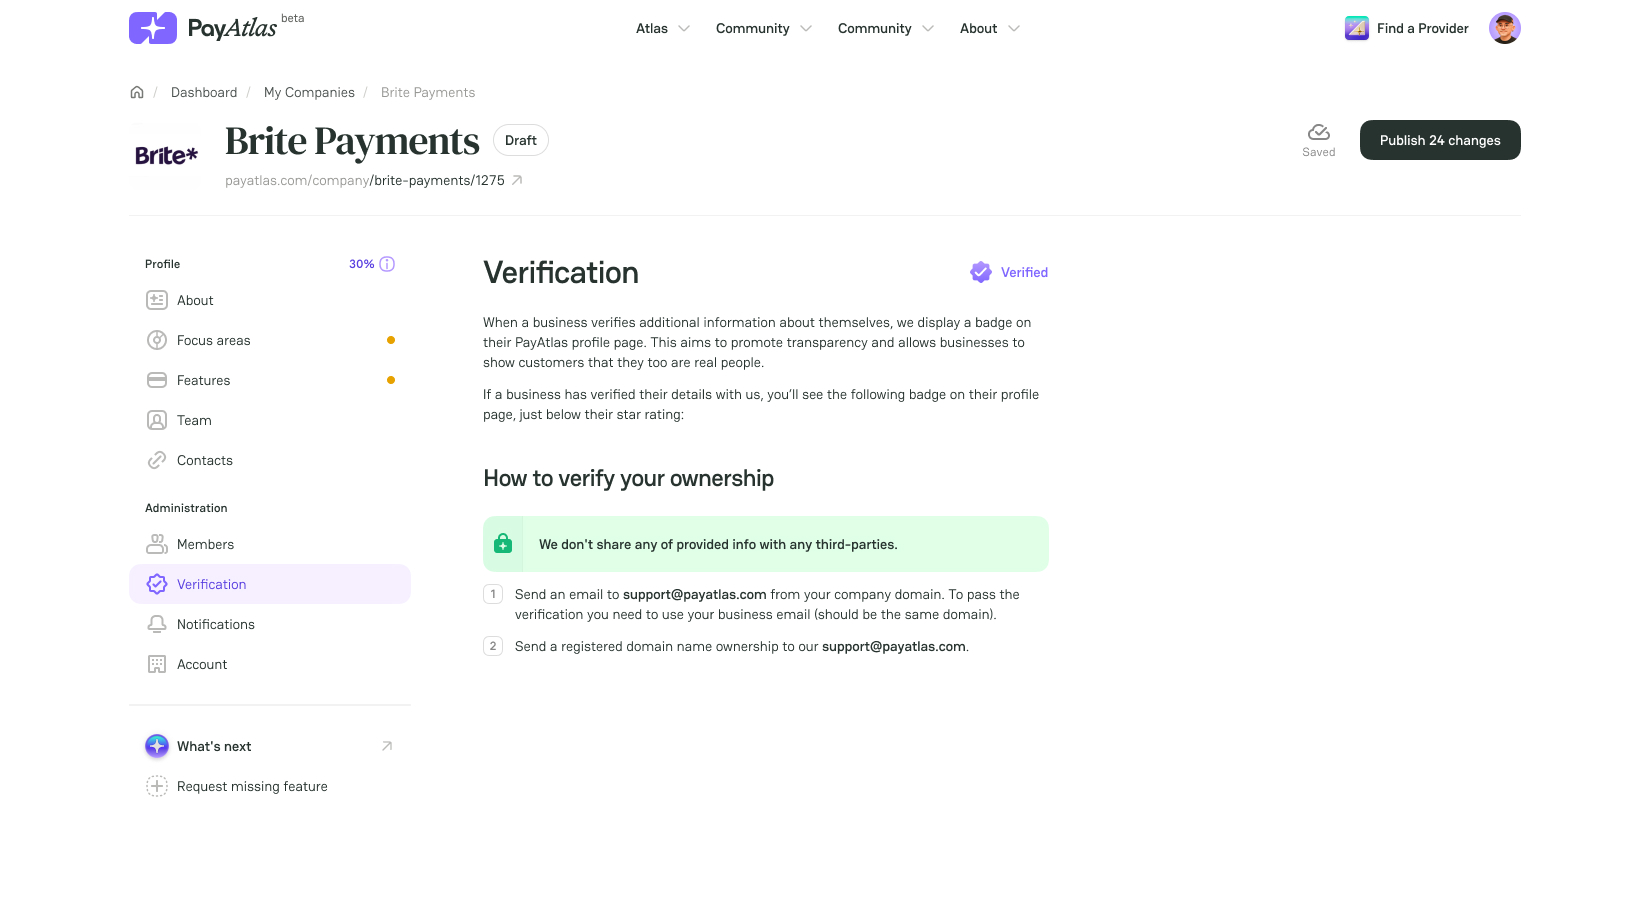Click the home icon in breadcrumbs
The image size is (1650, 900).
pyautogui.click(x=137, y=92)
